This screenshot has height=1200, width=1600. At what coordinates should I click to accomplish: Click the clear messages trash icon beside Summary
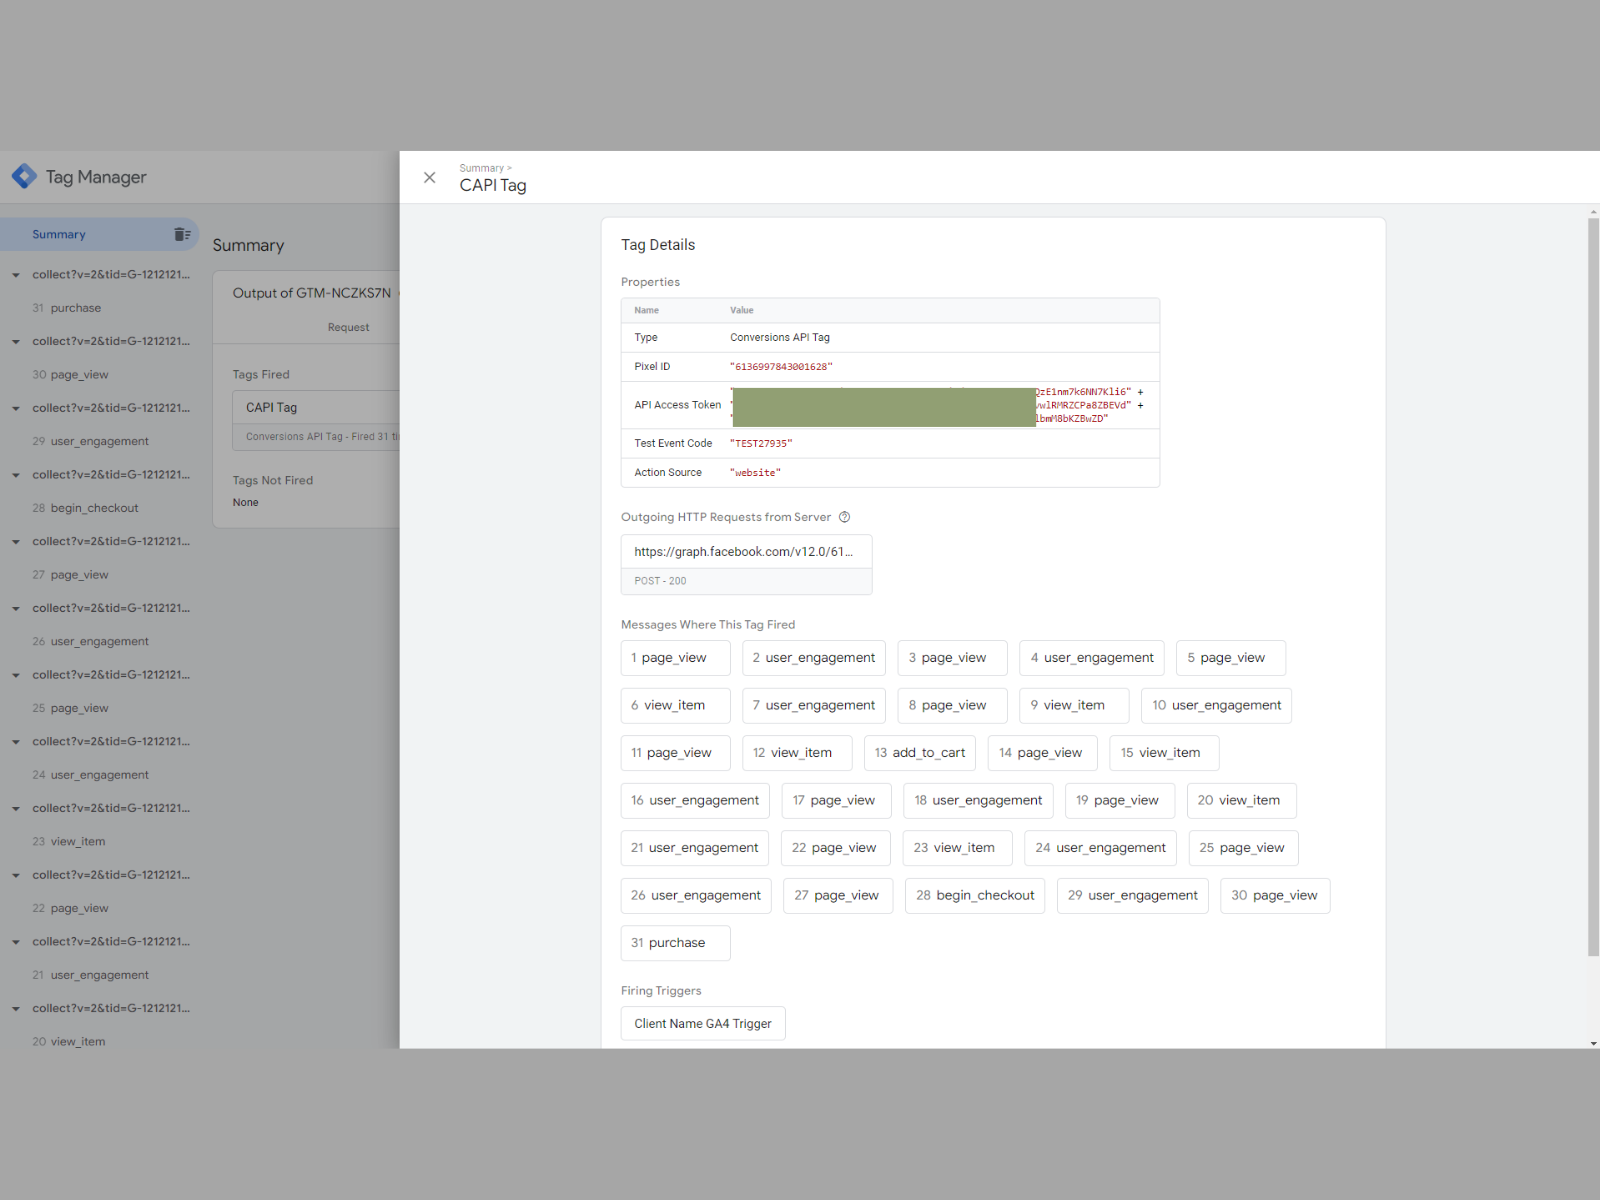pyautogui.click(x=181, y=234)
